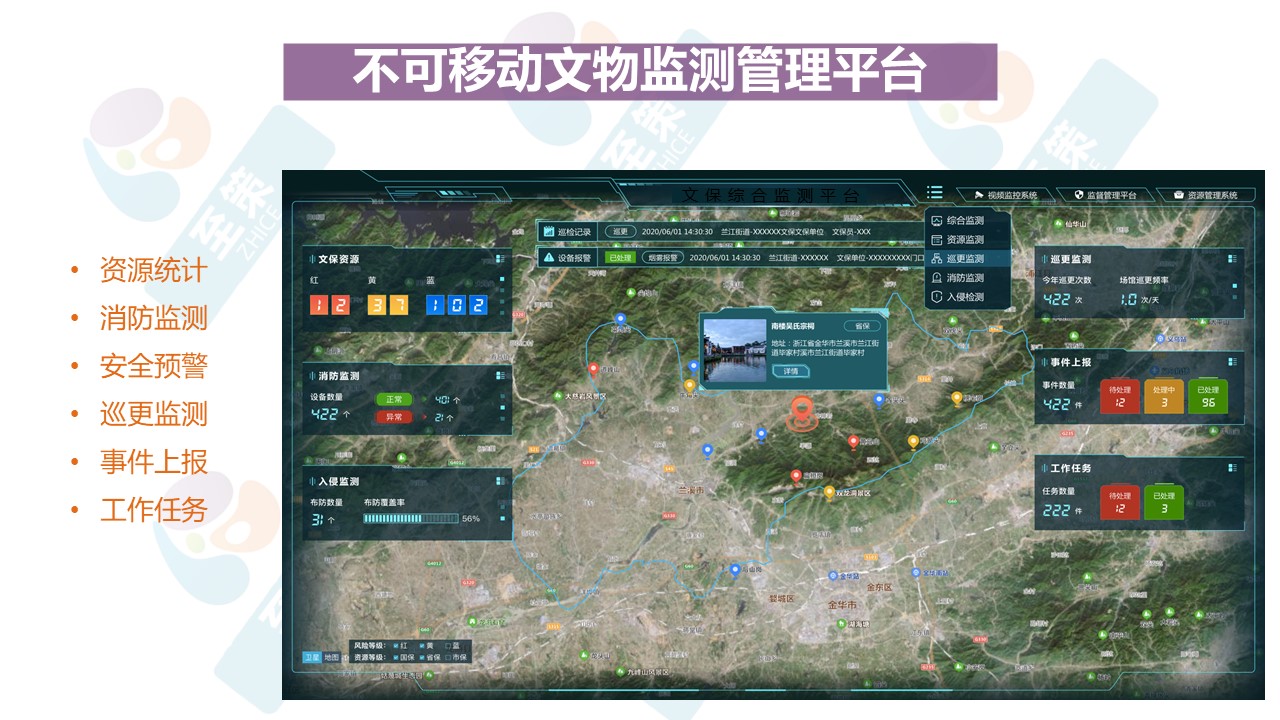The height and width of the screenshot is (720, 1280).
Task: Click the 已处理 status on 设备报警 bar
Action: tap(620, 255)
